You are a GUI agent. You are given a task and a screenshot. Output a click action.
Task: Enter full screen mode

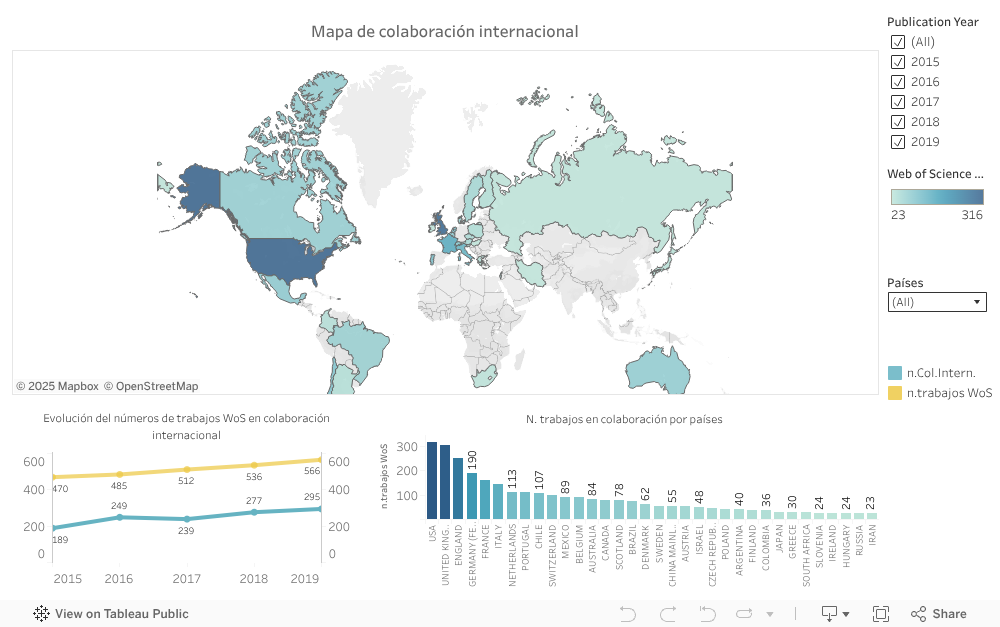(881, 614)
